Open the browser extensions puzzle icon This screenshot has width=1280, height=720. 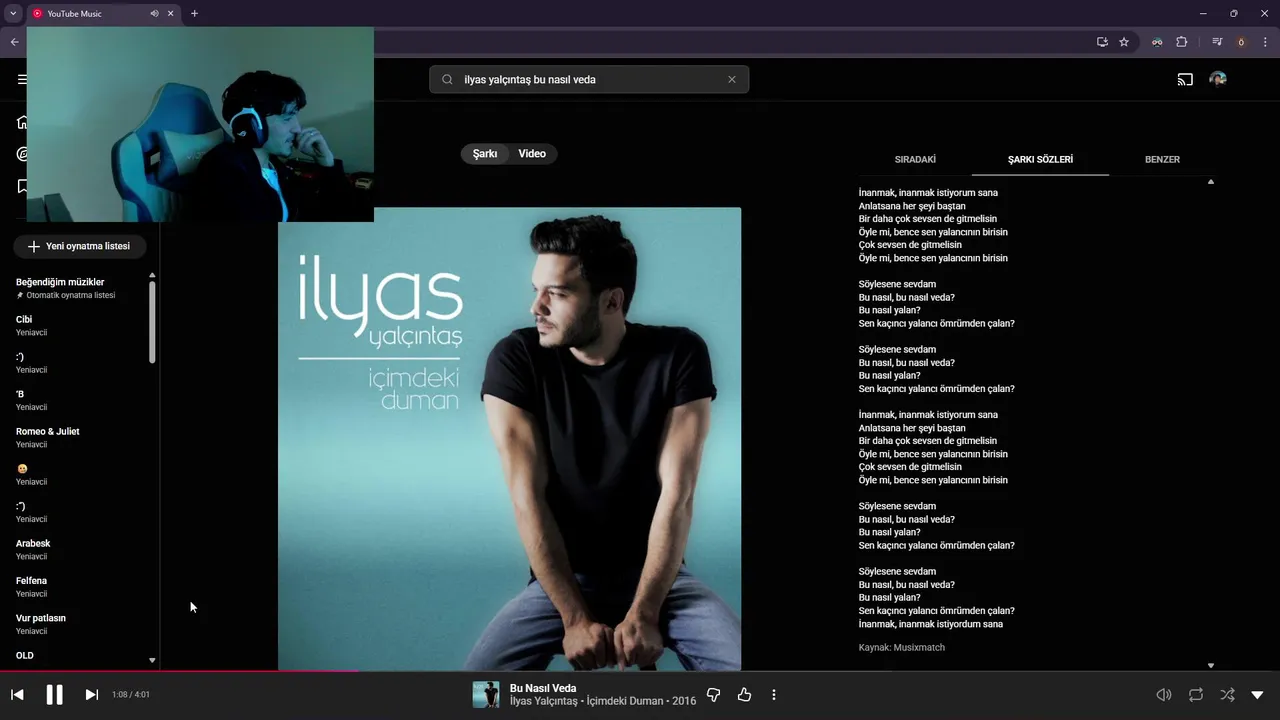coord(1181,42)
